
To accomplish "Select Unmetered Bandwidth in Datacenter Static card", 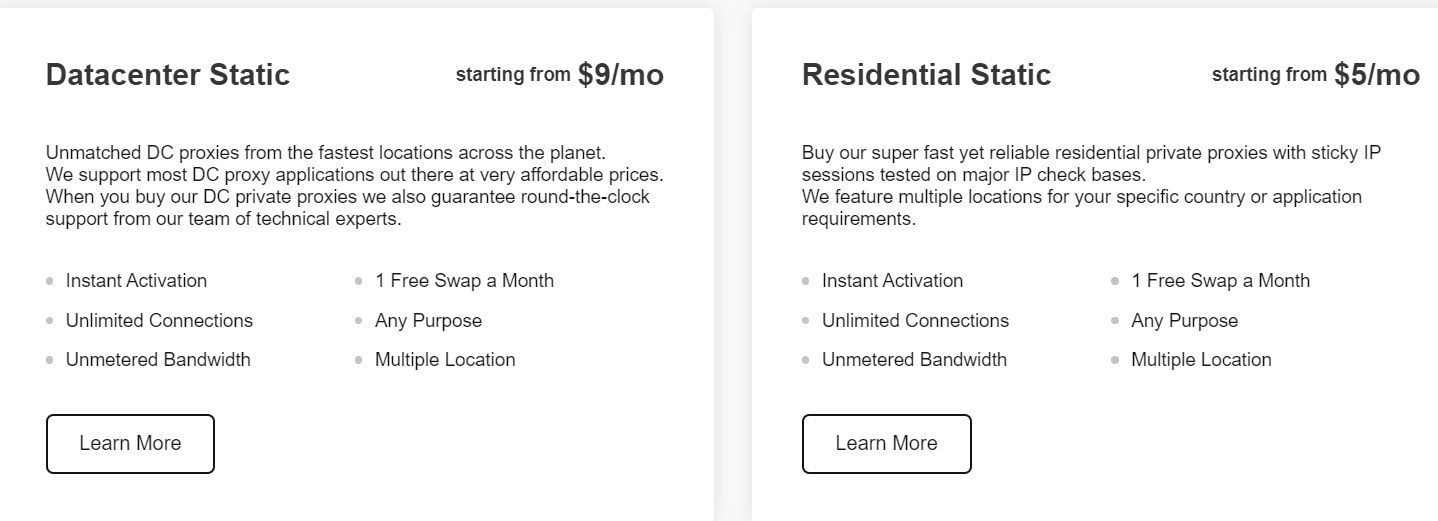I will [158, 360].
